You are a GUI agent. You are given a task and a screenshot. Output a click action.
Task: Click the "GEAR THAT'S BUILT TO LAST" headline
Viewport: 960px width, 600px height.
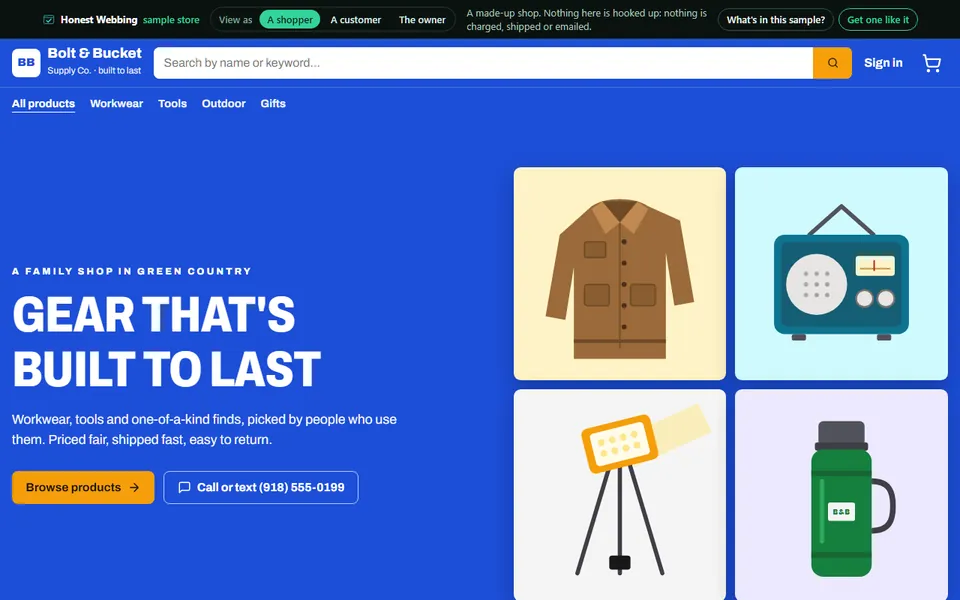[167, 342]
